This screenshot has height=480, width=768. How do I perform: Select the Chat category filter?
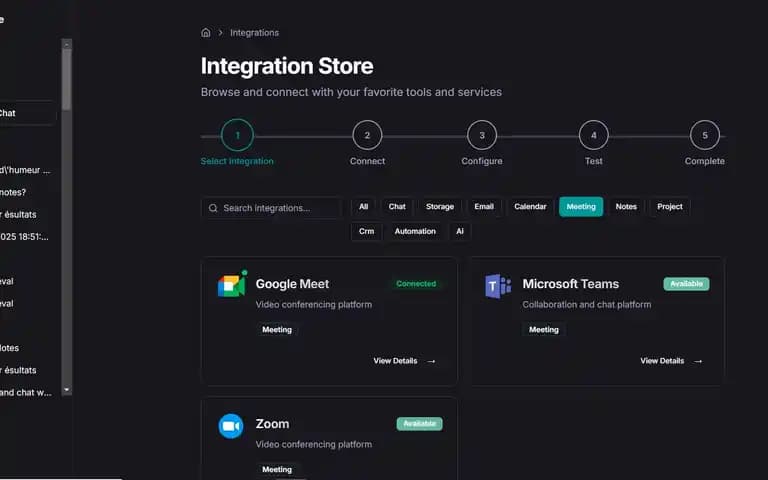397,207
